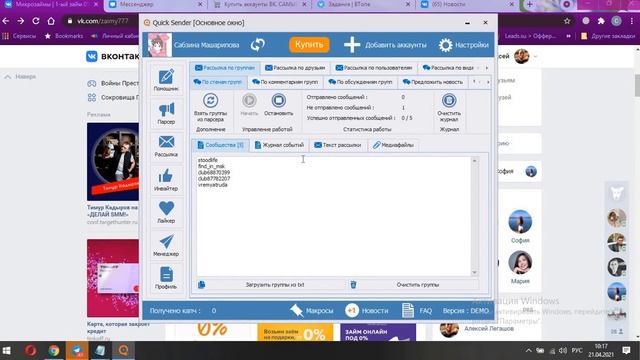Screen dimensions: 640x360
Task: Click the Макросы icon in footer
Action: click(x=297, y=311)
